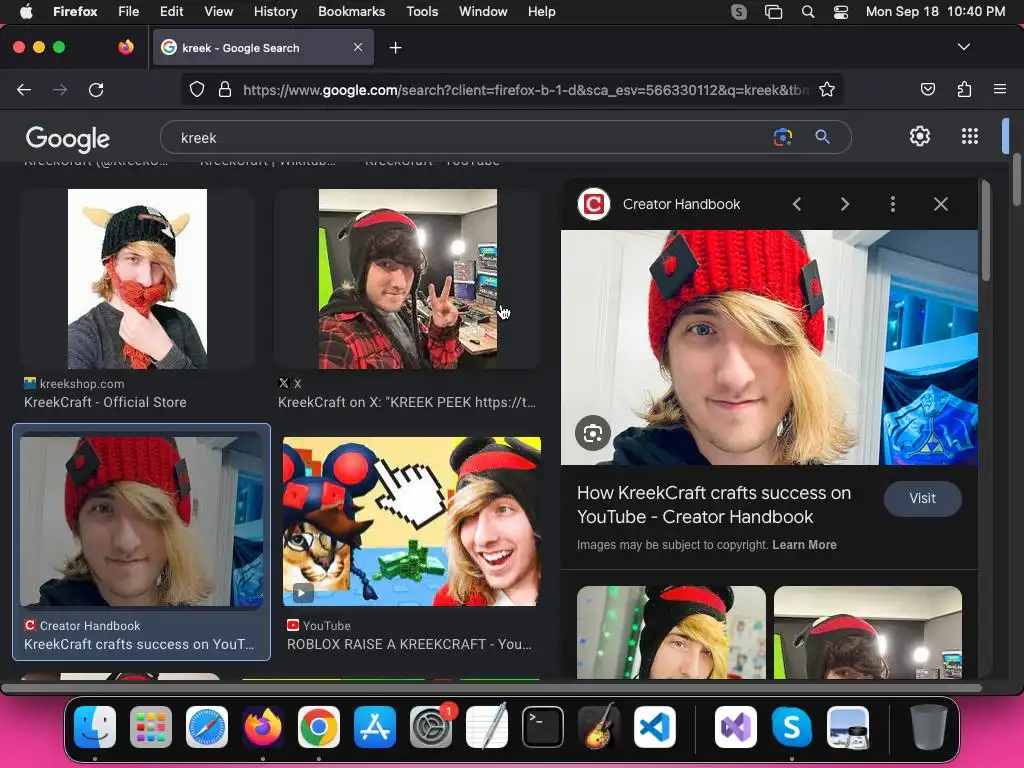Open ROBLOX RAISE A KREEKCRAFT YouTube result
The height and width of the screenshot is (768, 1024).
(x=409, y=644)
